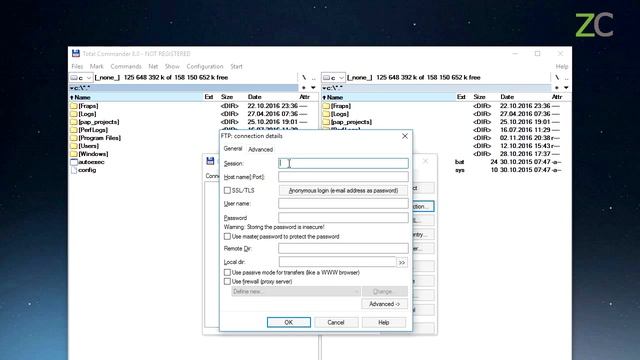Open the left panel history dropdown arrow

coord(313,88)
